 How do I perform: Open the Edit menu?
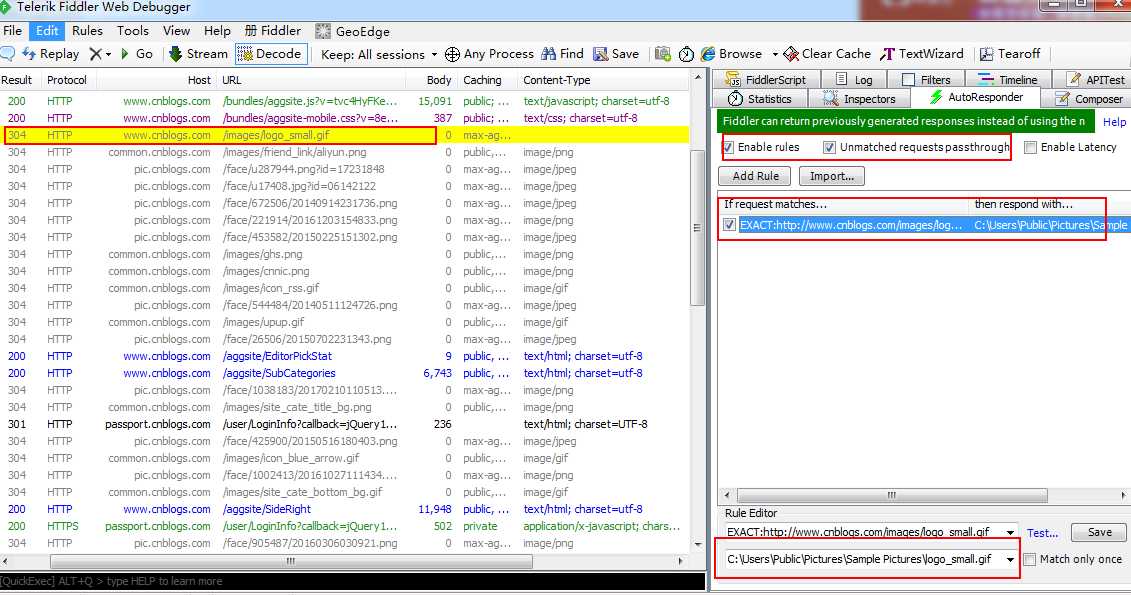click(x=47, y=31)
